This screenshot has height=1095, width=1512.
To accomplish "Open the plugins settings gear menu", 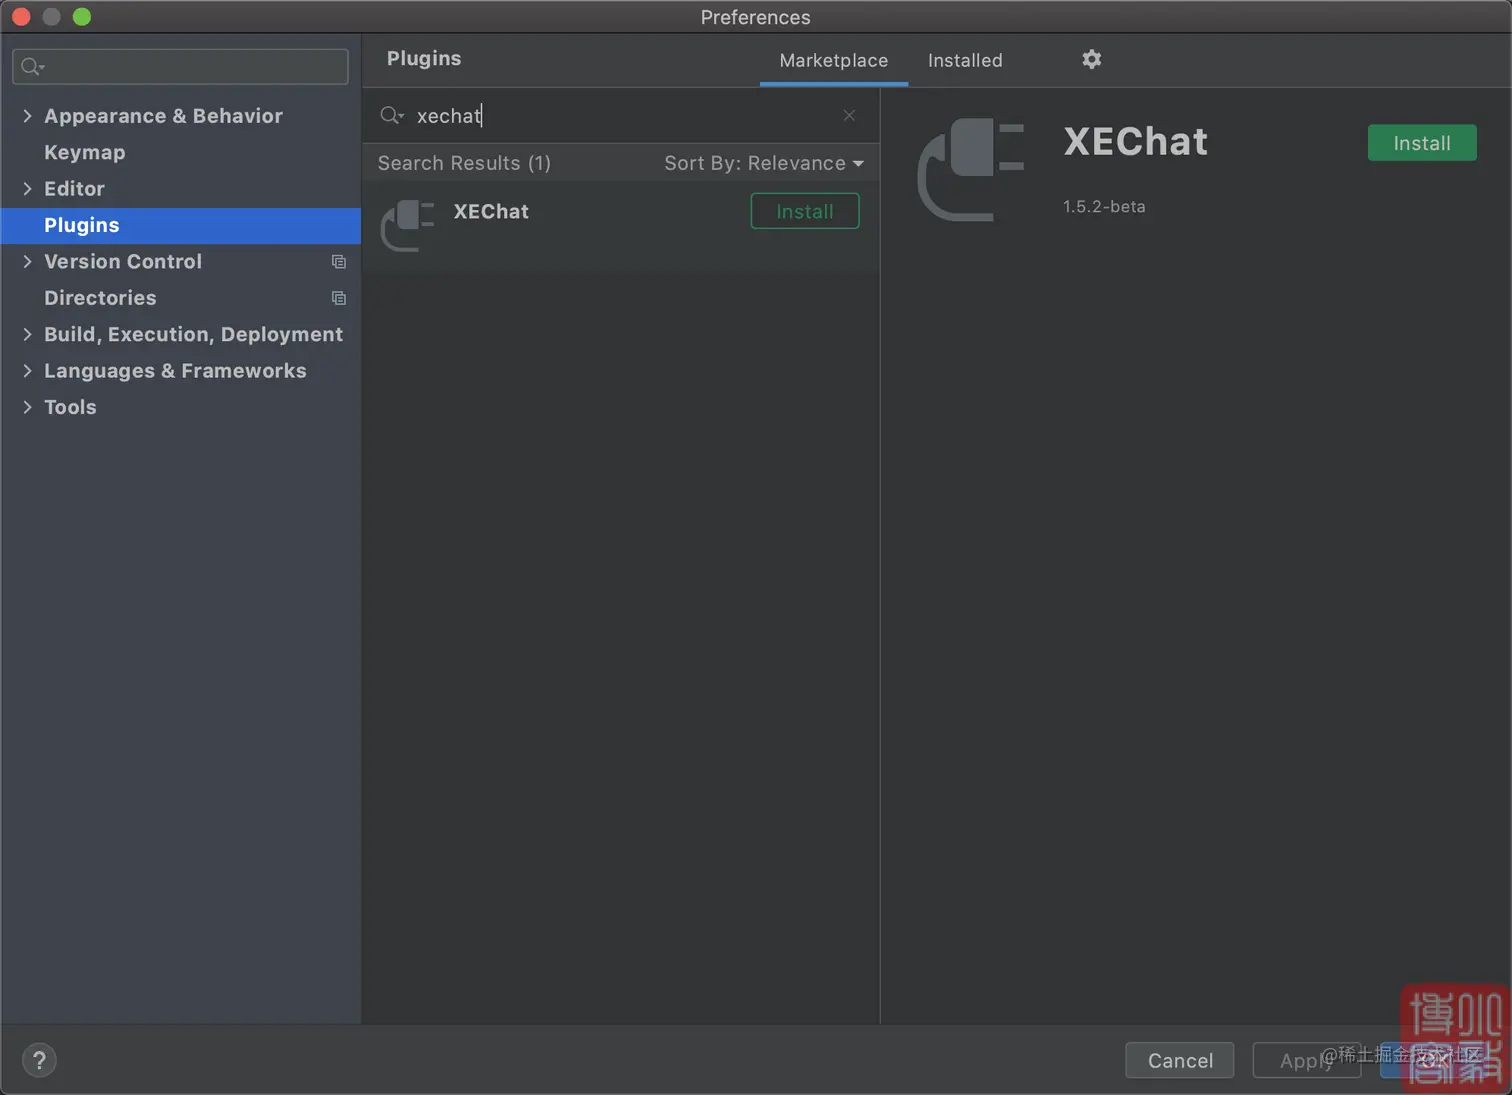I will coord(1091,59).
